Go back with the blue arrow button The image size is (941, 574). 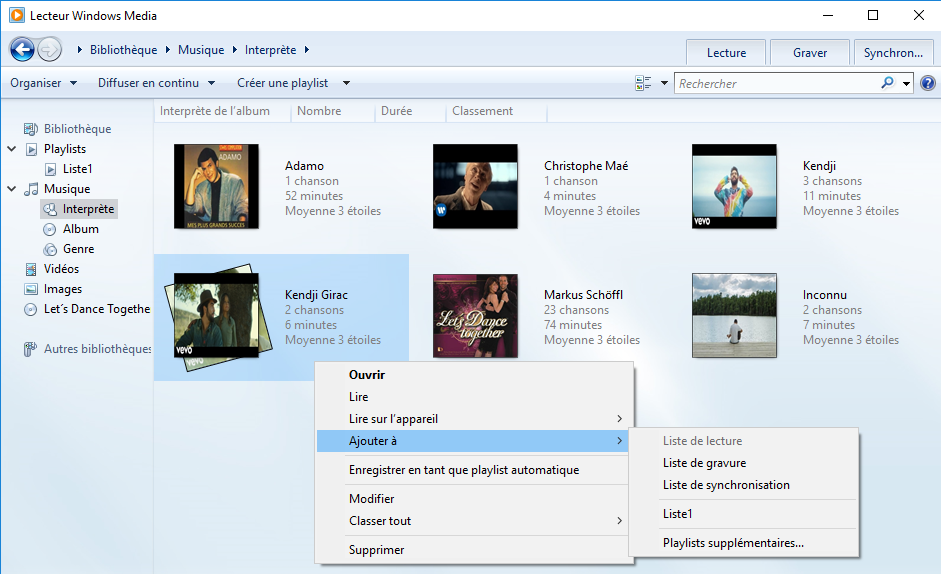tap(22, 49)
